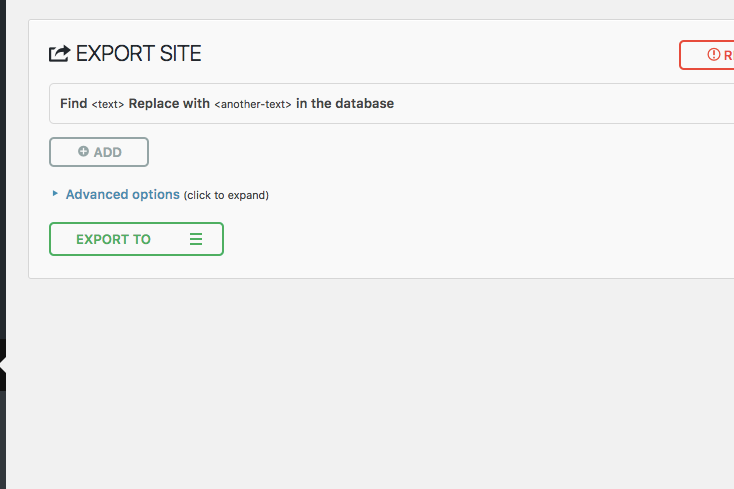The height and width of the screenshot is (489, 734).
Task: Click the plus icon inside the Add button
Action: 83,152
